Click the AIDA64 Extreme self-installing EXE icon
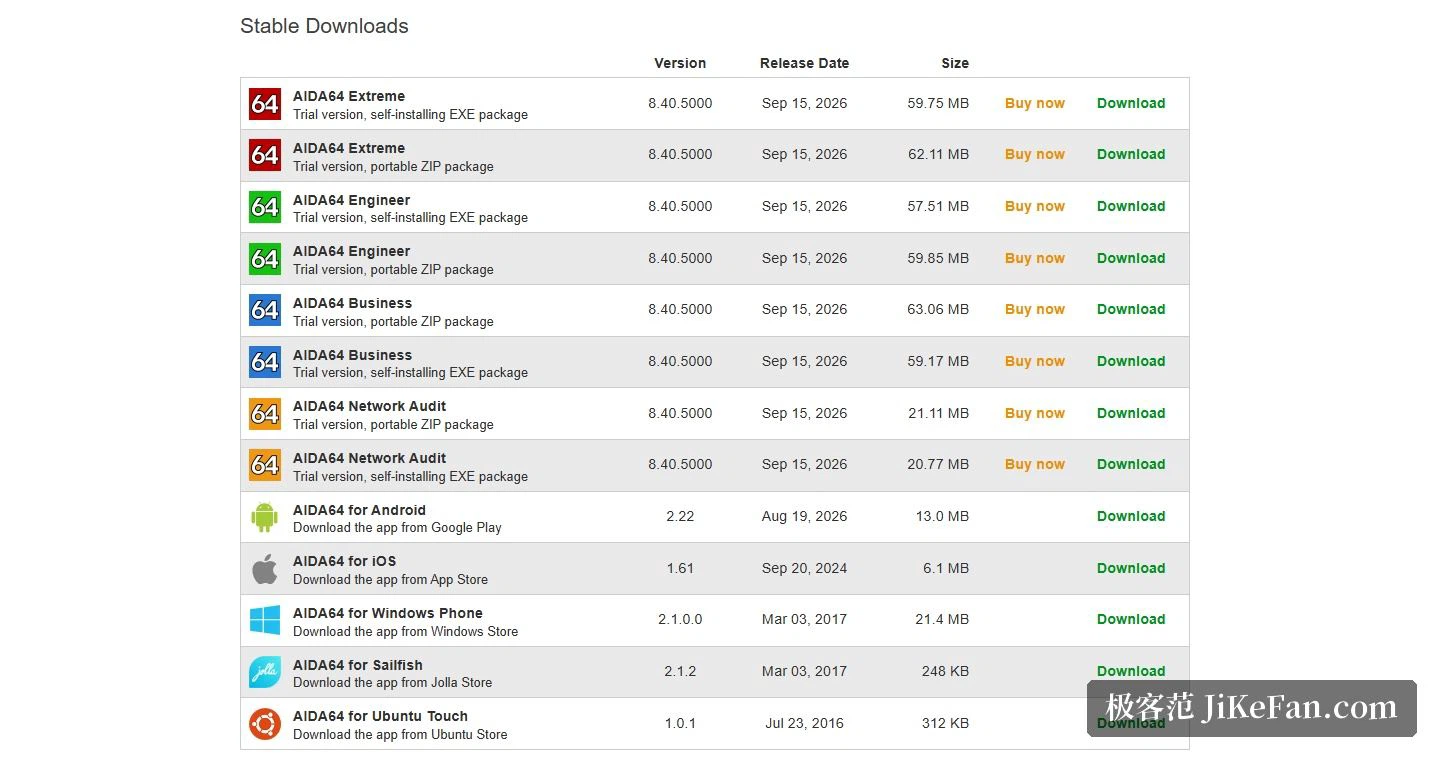1440x760 pixels. click(x=265, y=103)
